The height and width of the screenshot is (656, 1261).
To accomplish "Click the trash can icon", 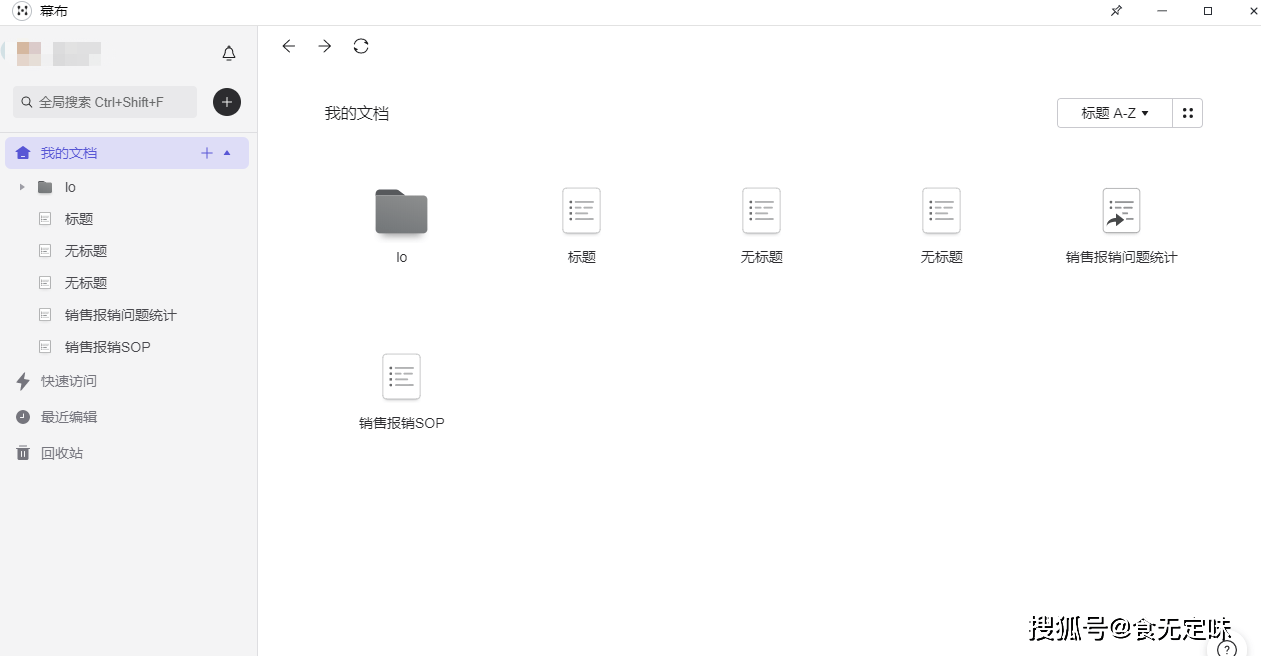I will click(23, 453).
